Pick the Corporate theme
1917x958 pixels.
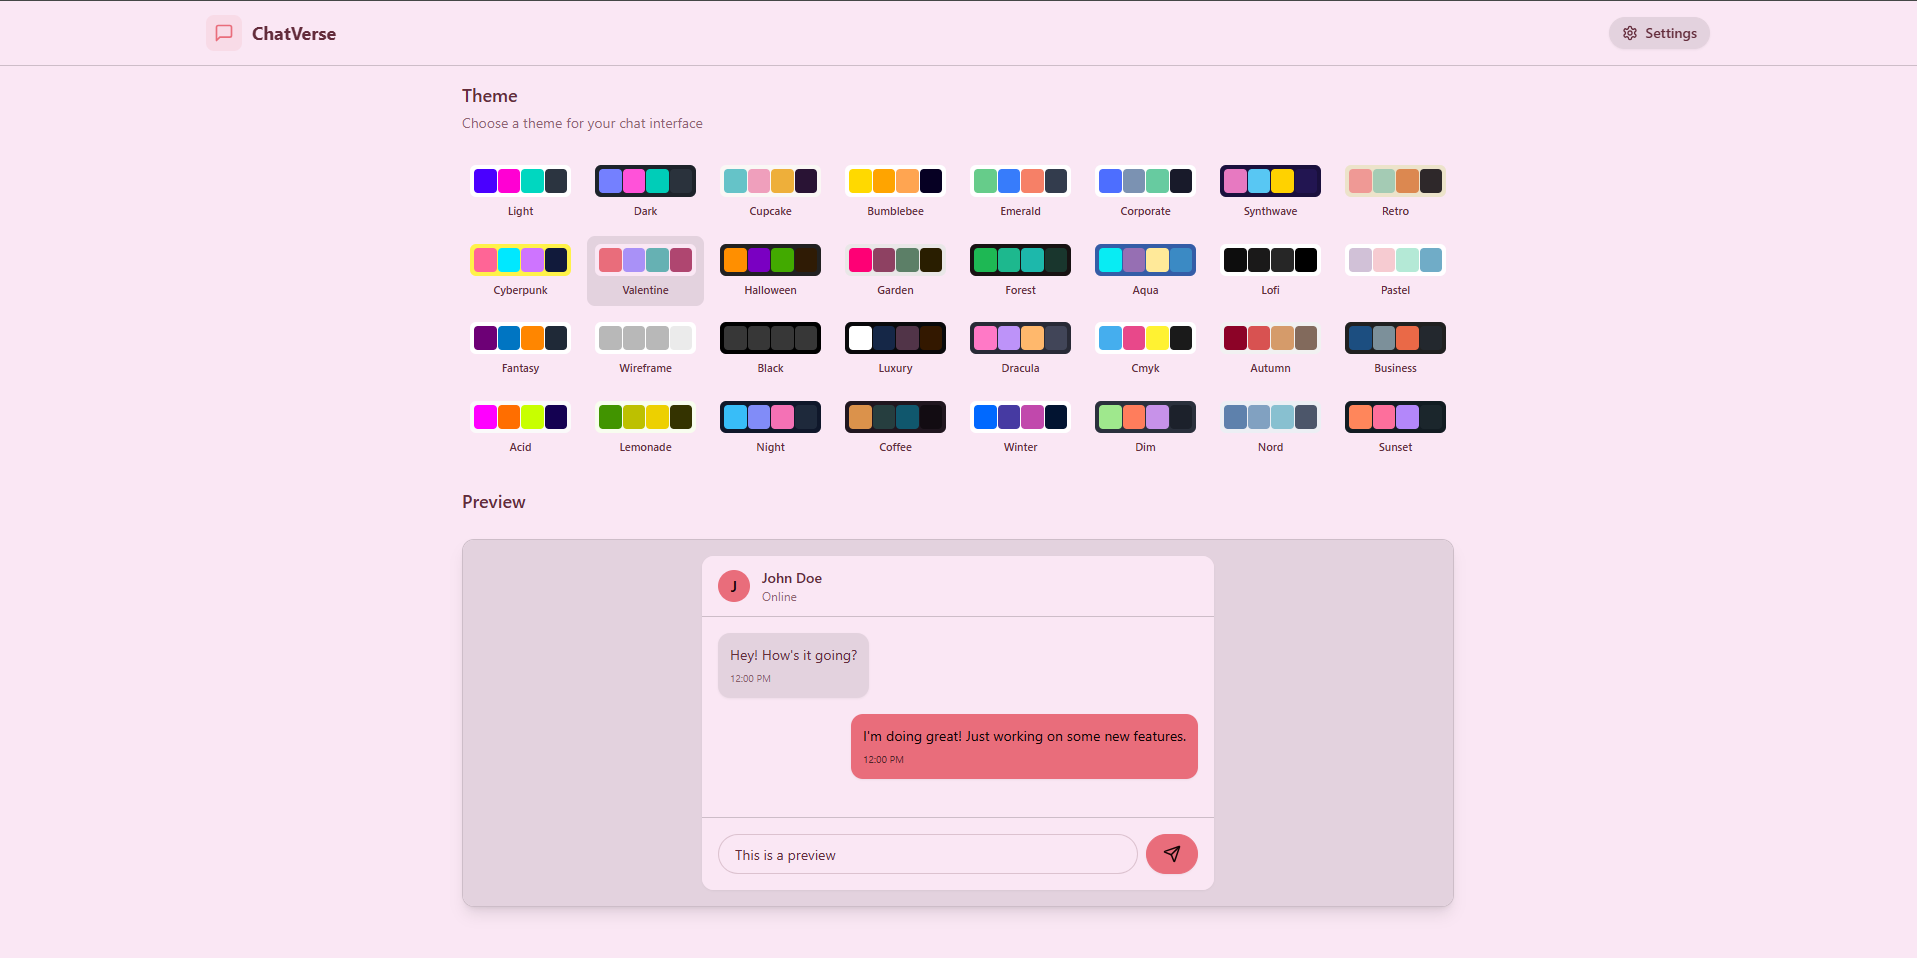[x=1145, y=192]
